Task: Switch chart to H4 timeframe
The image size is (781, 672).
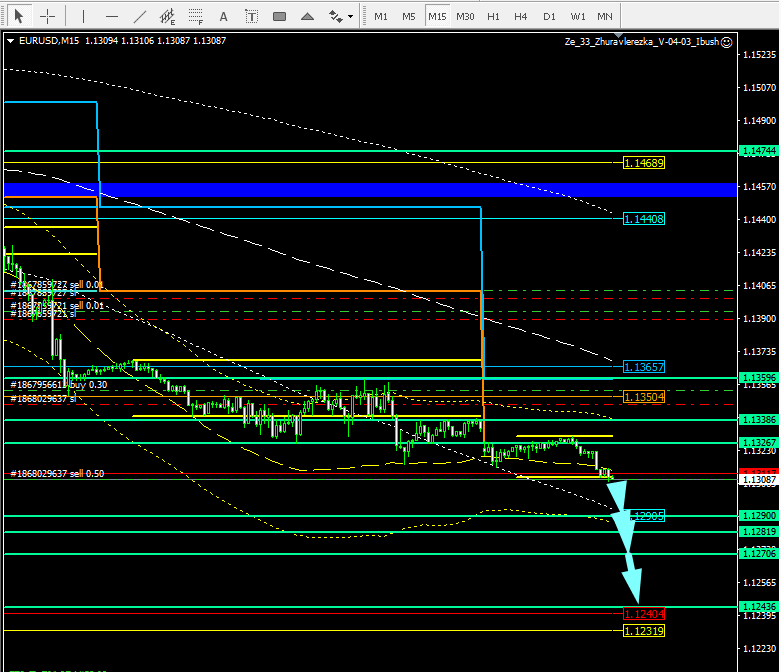Action: (x=521, y=16)
